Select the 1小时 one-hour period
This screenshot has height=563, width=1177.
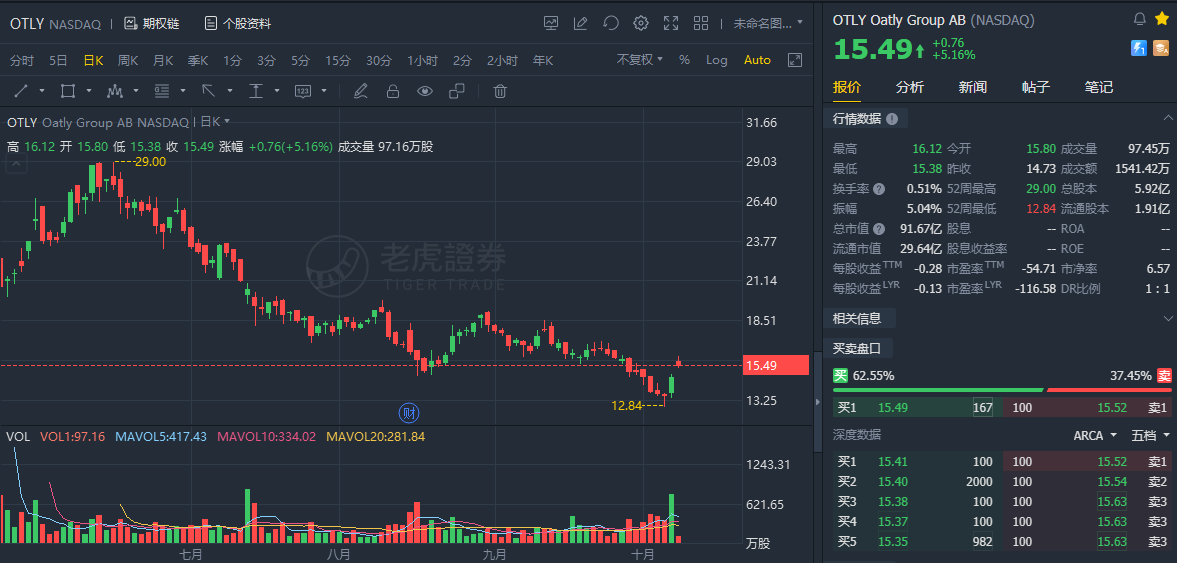423,60
